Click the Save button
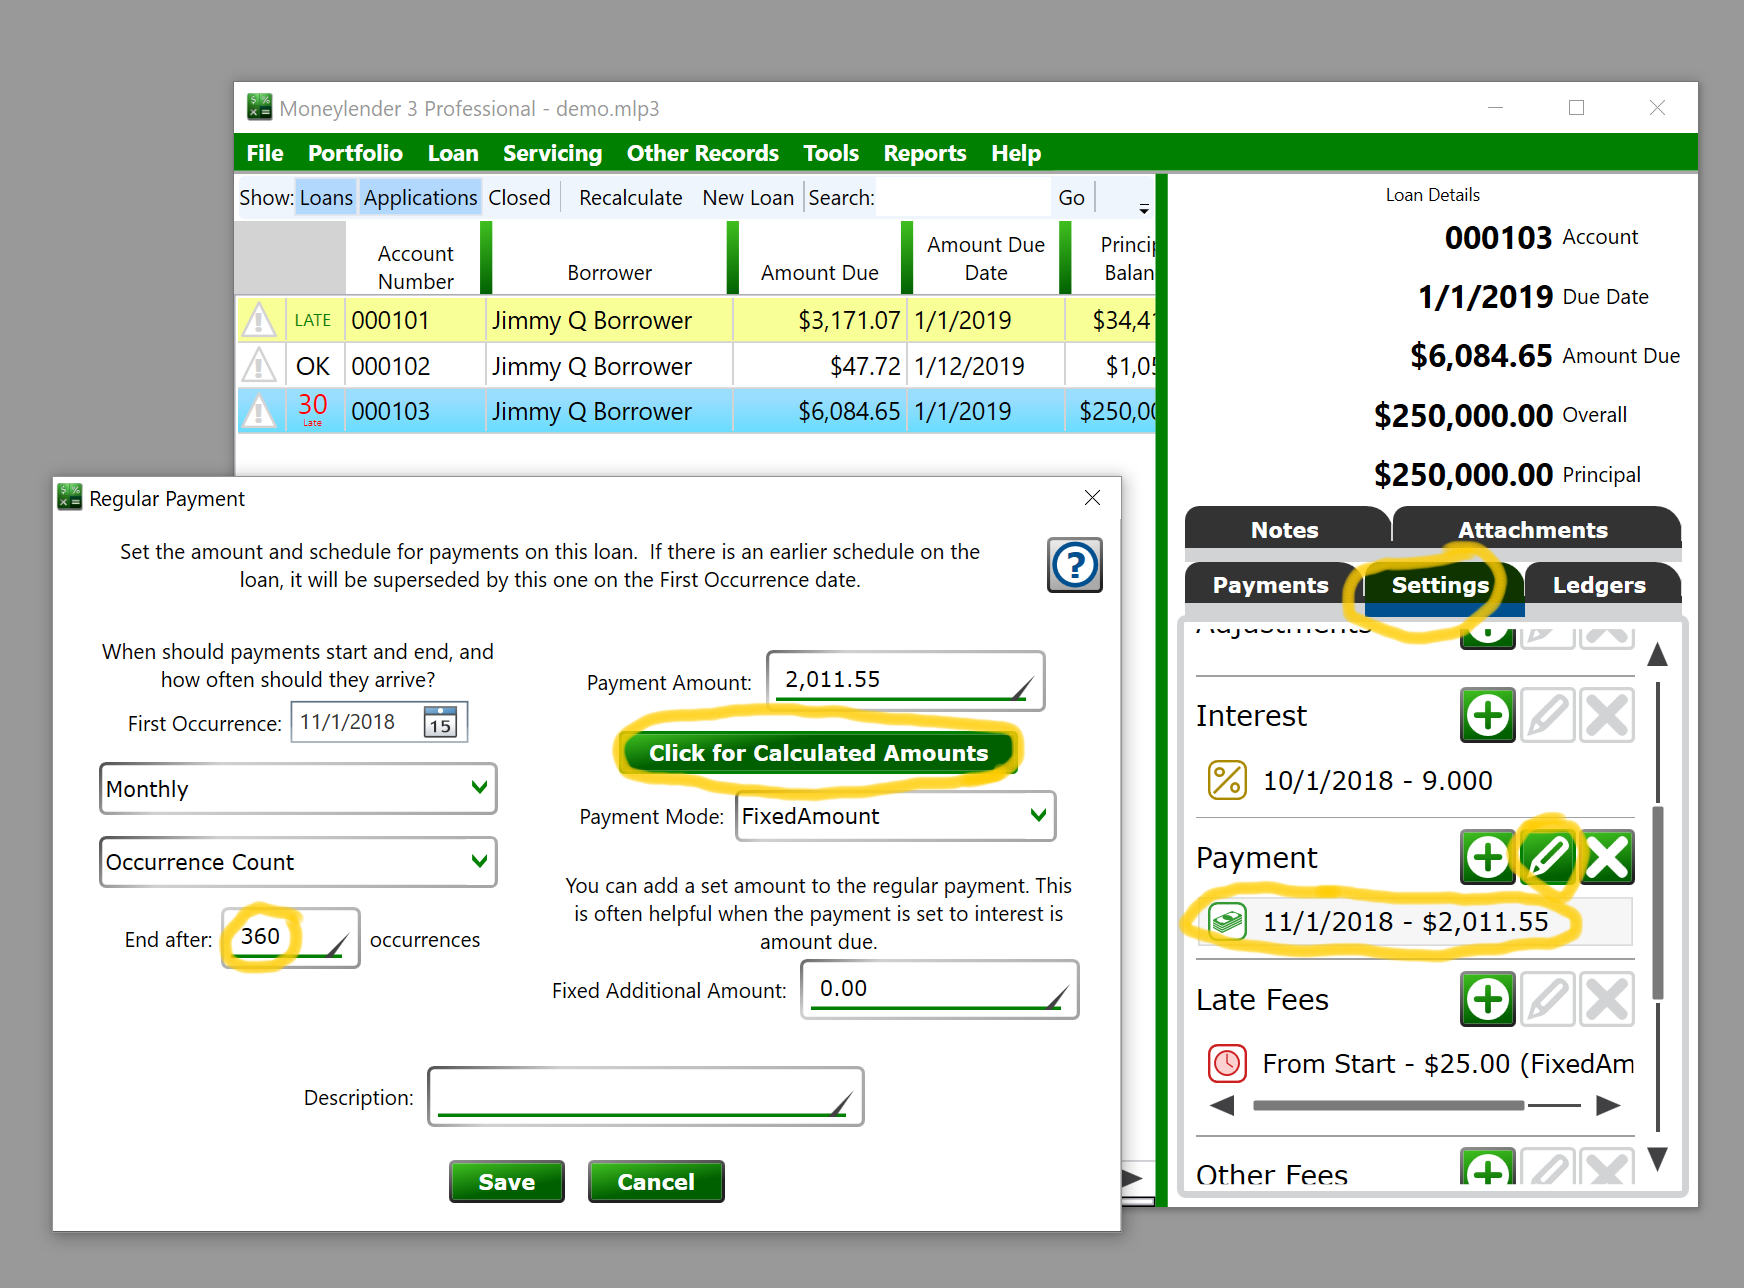The image size is (1744, 1288). tap(506, 1182)
